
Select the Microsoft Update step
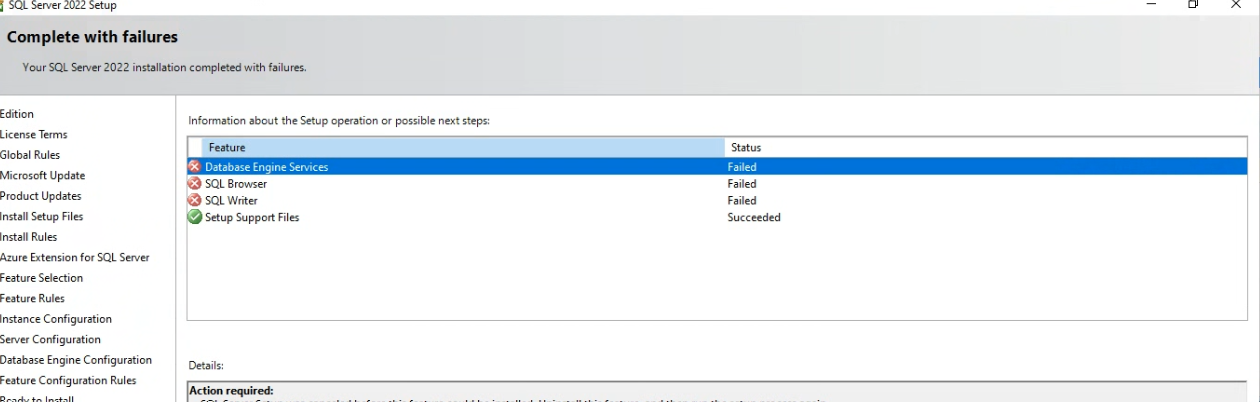tap(42, 175)
